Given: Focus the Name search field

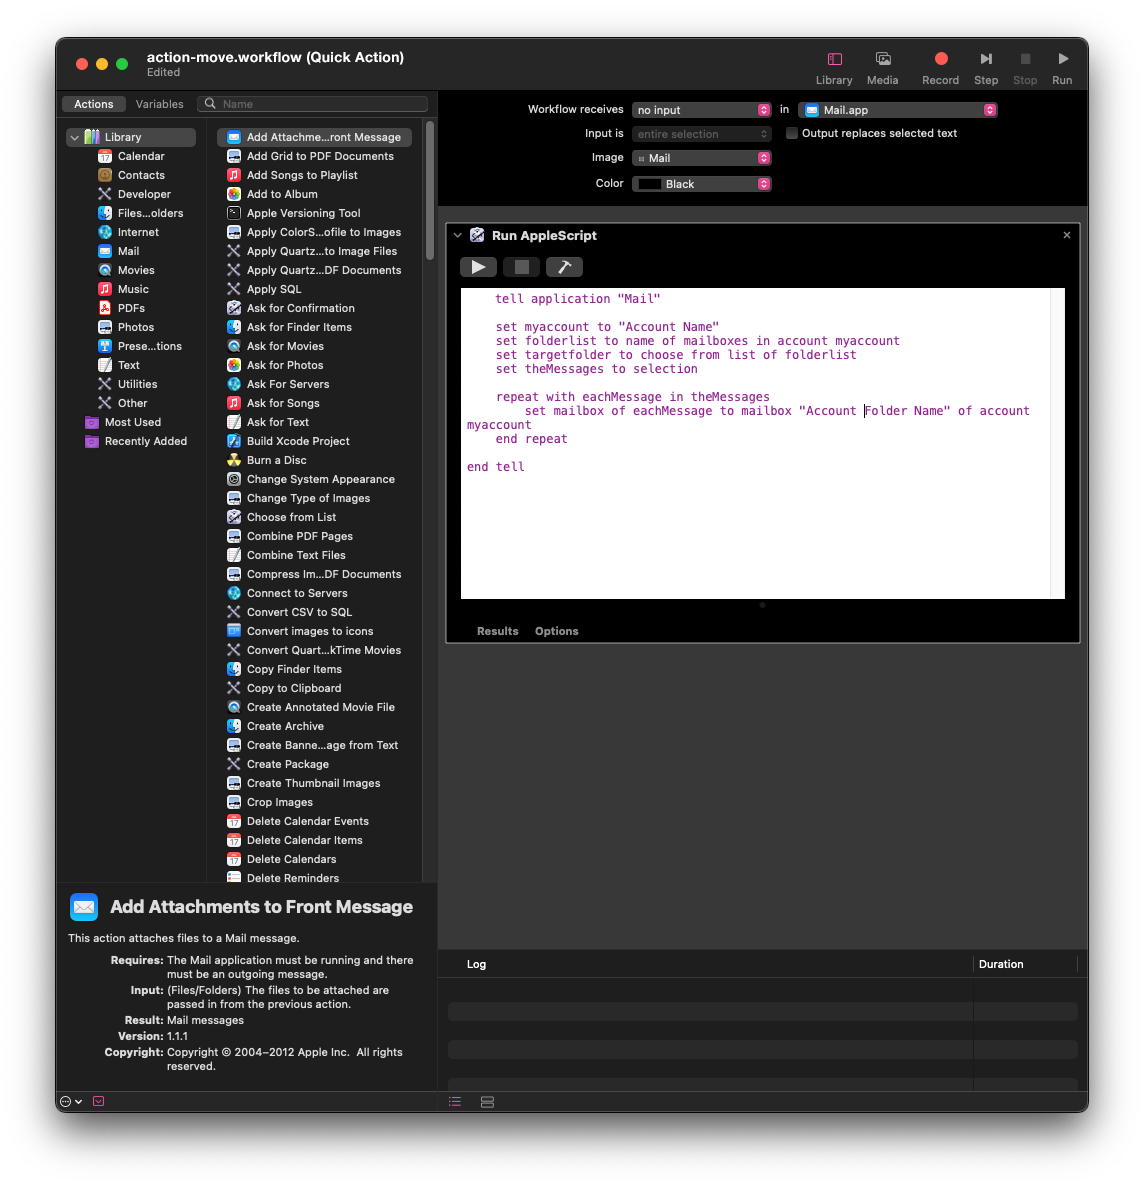Looking at the screenshot, I should click(x=312, y=104).
